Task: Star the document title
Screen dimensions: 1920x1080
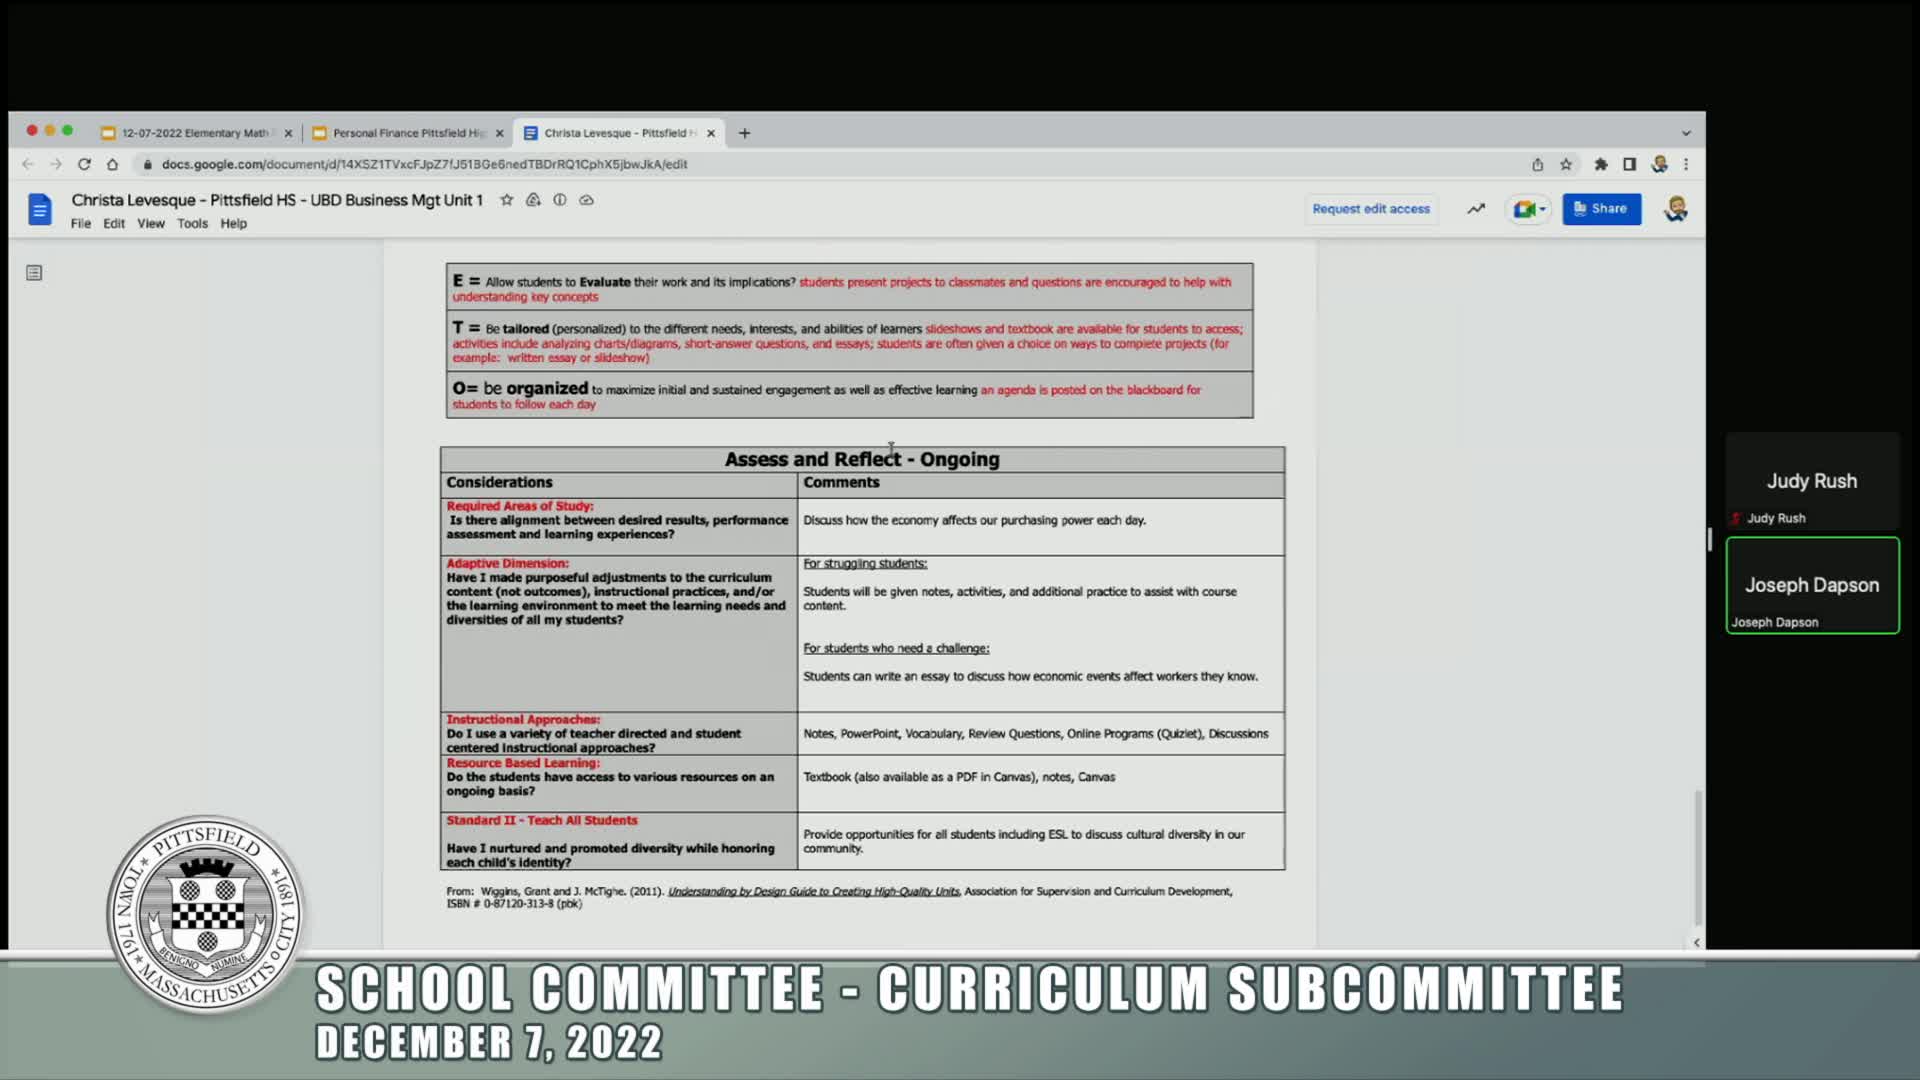Action: click(x=507, y=200)
